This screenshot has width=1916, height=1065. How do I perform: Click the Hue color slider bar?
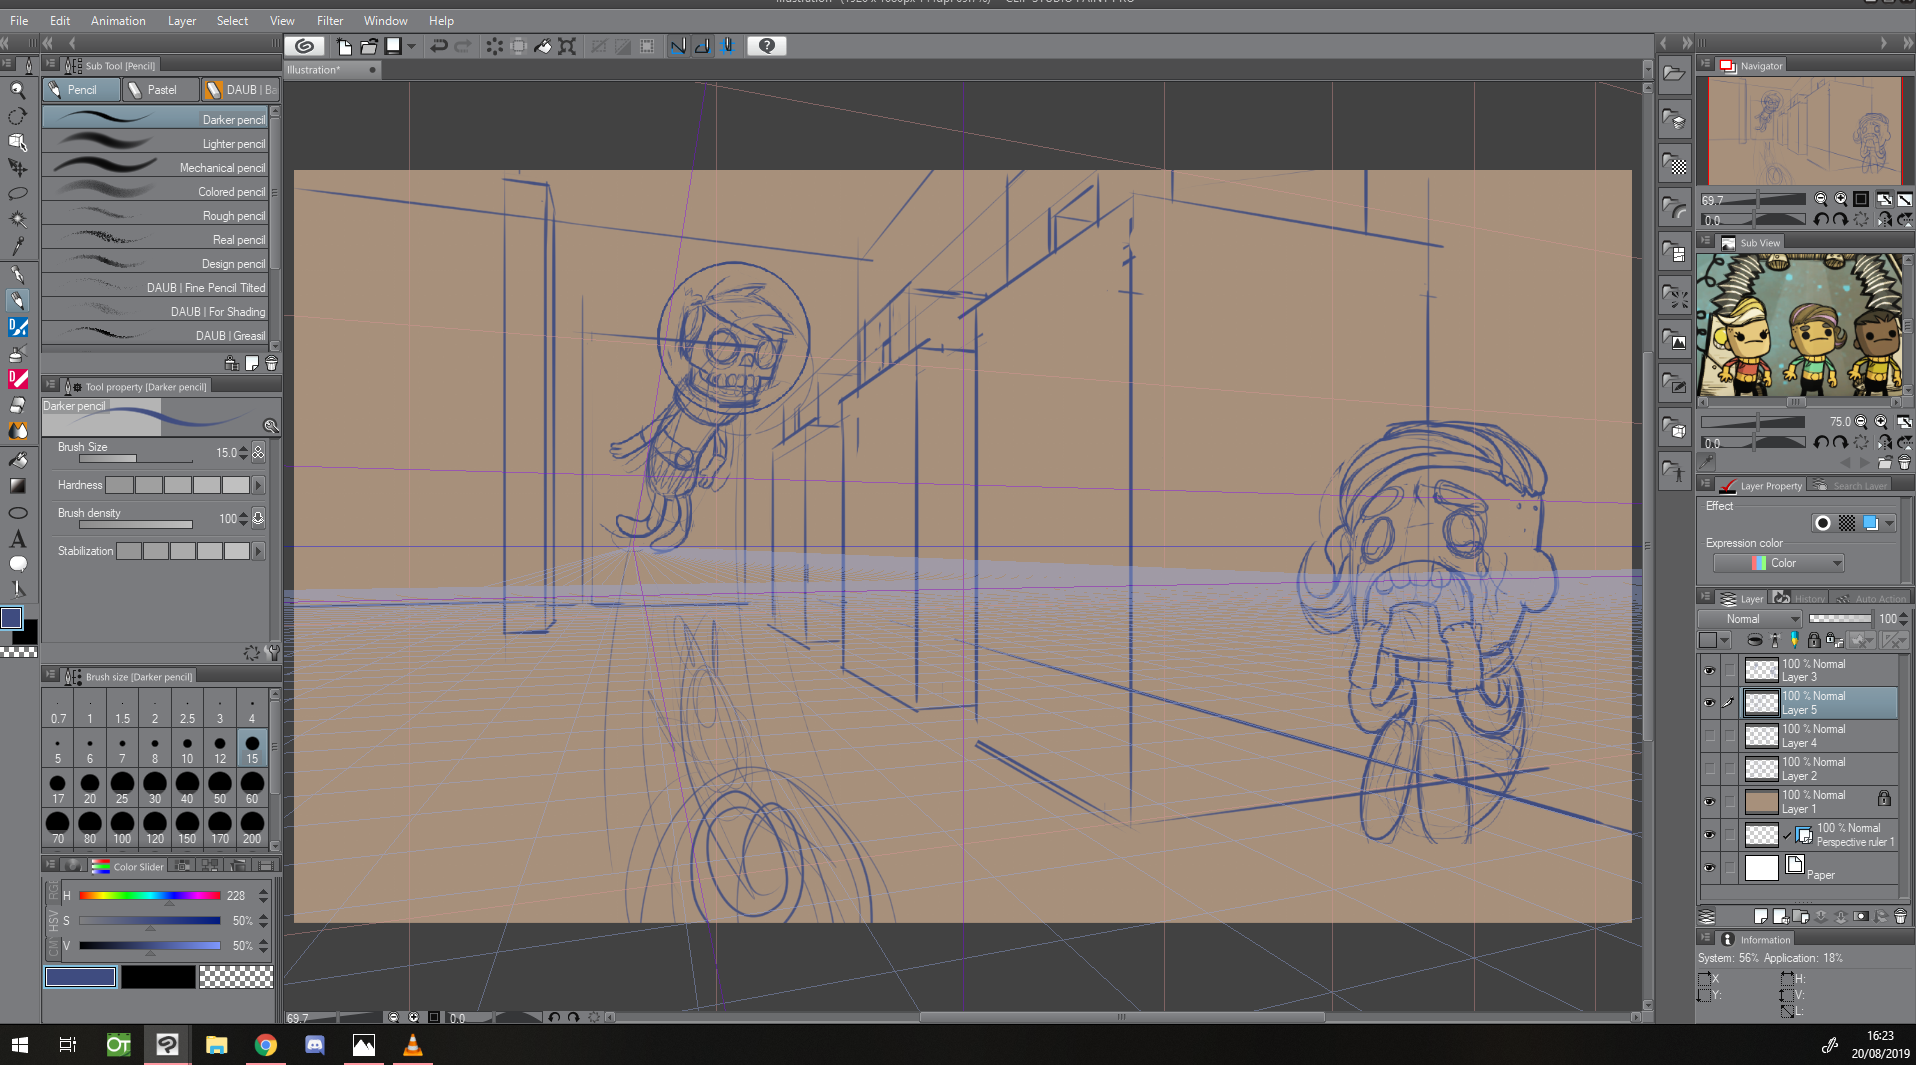150,896
